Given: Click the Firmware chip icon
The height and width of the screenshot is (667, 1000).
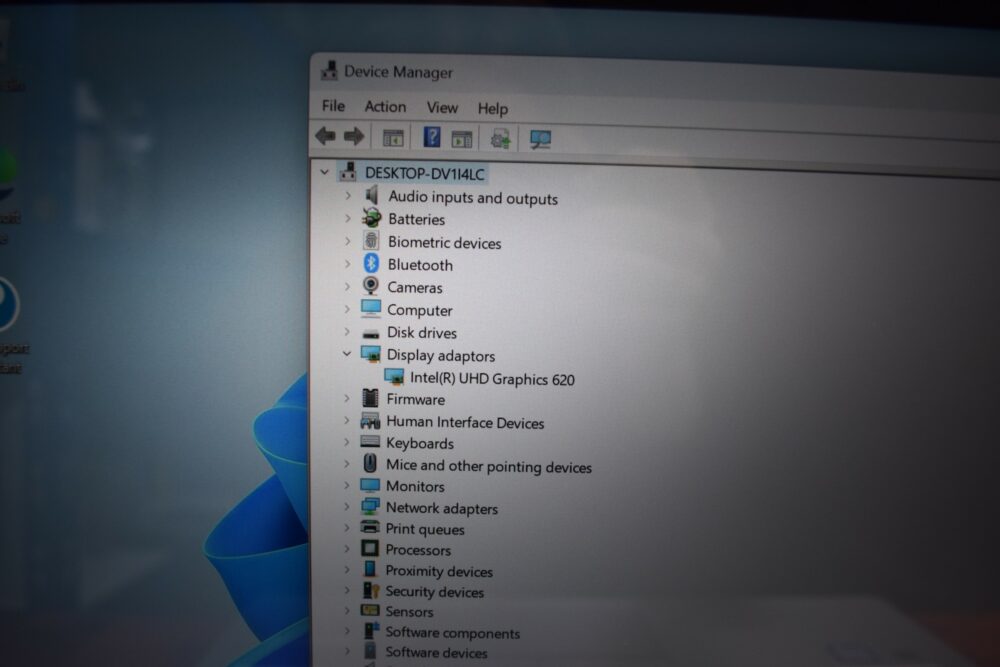Looking at the screenshot, I should coord(371,398).
